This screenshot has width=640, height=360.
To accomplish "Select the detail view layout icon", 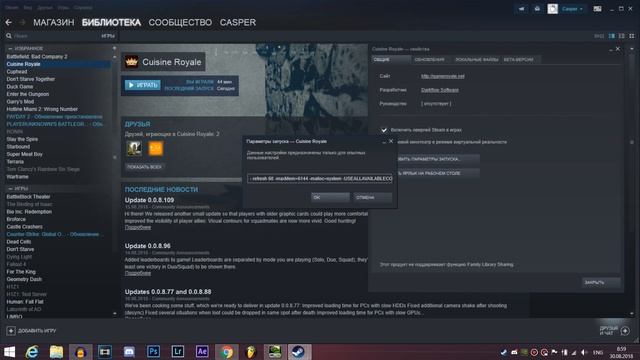I will [611, 36].
